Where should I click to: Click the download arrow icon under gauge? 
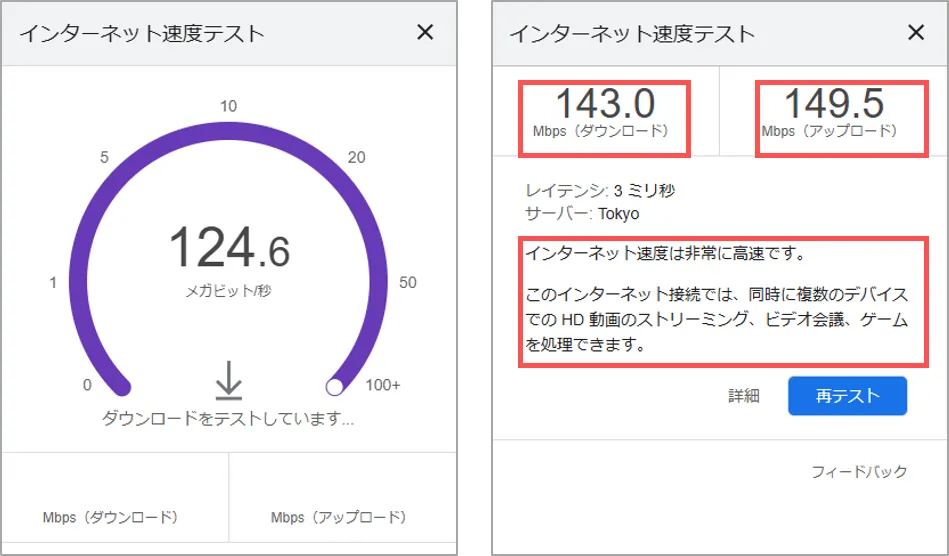tap(229, 380)
